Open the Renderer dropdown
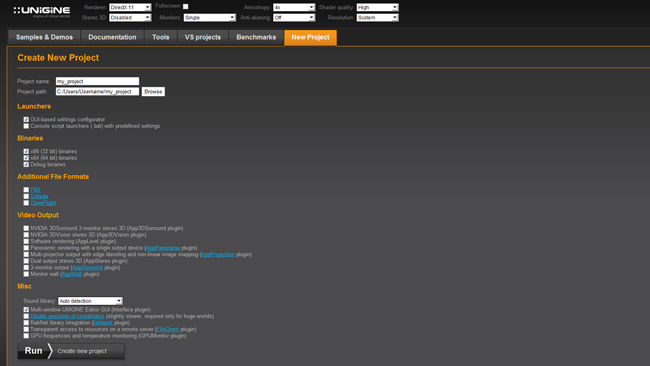This screenshot has width=650, height=366. [130, 7]
